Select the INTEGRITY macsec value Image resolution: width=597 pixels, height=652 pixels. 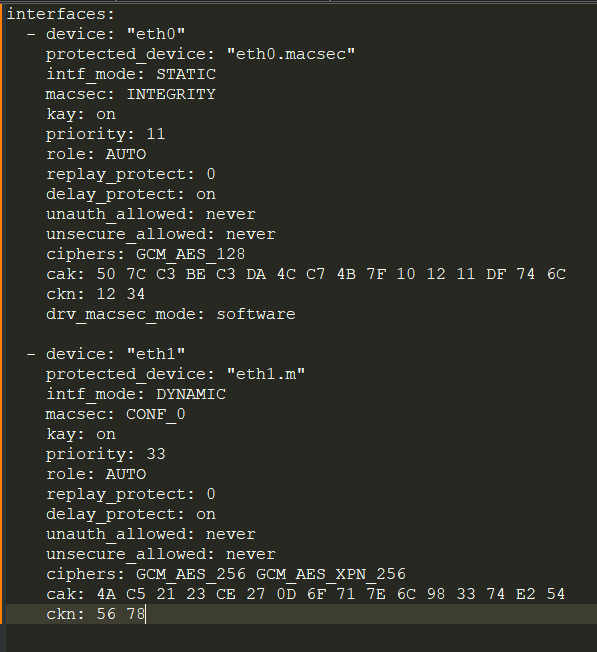171,94
